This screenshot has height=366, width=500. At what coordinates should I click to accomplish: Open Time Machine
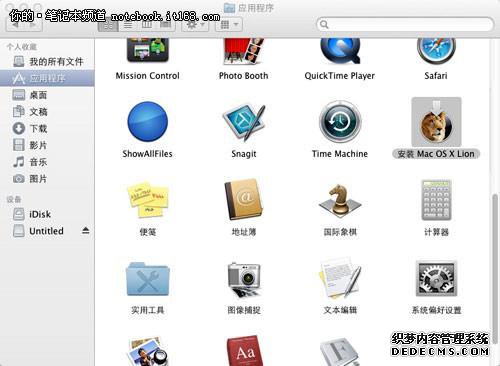click(340, 122)
